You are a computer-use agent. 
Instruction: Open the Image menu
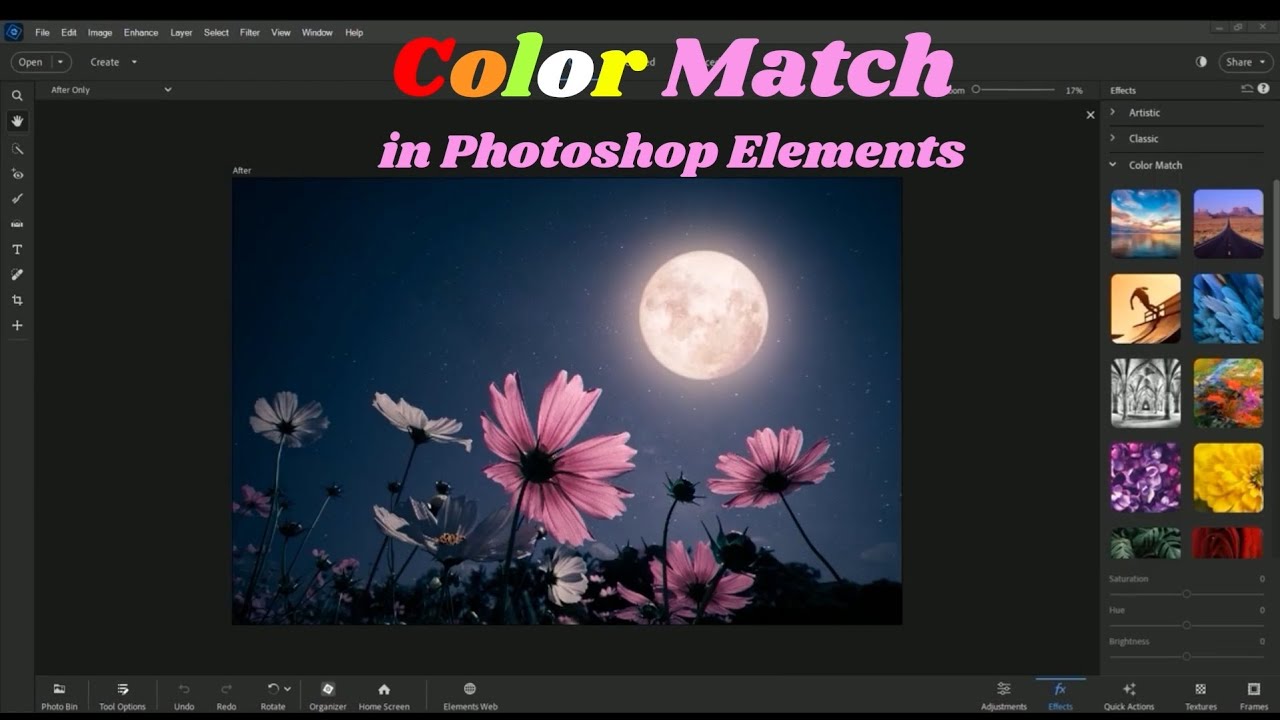pos(100,33)
